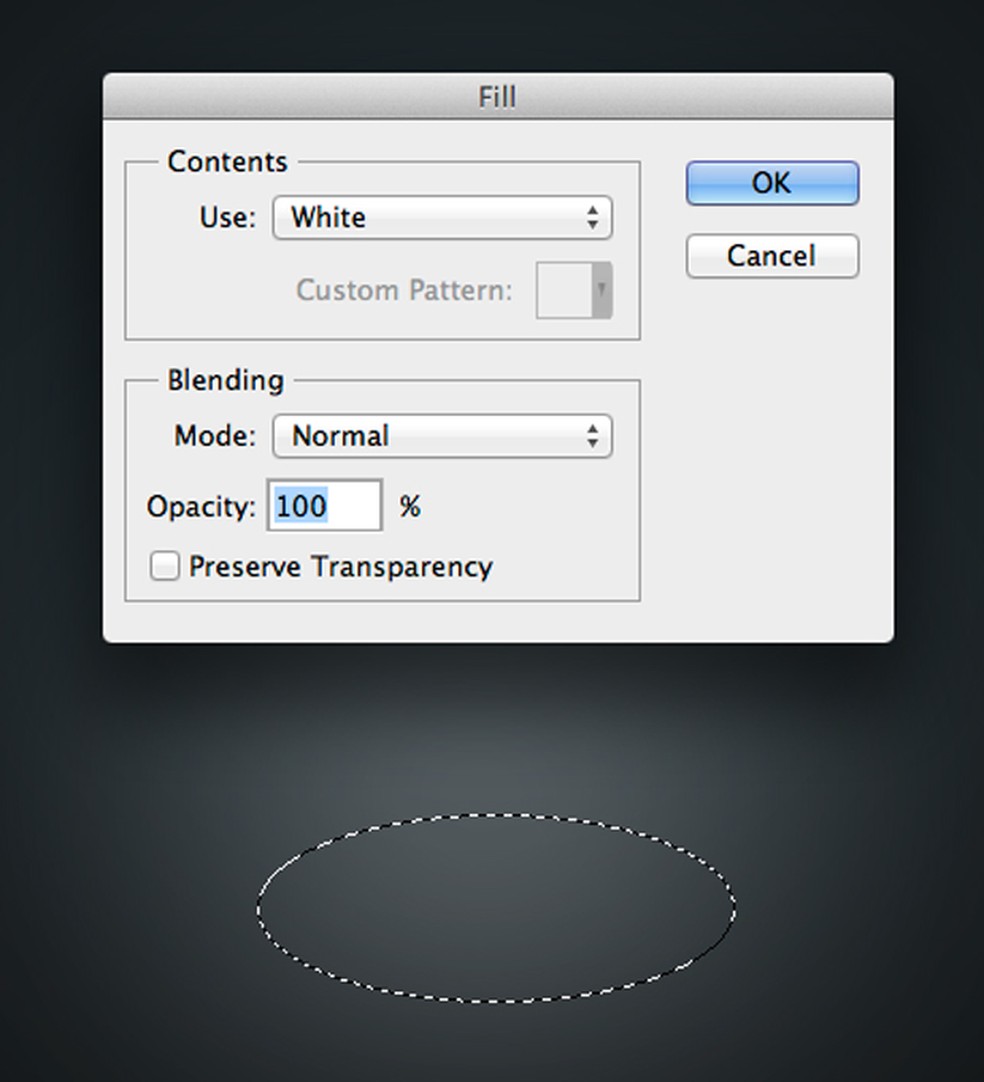Screen dimensions: 984x1082
Task: Click the up/down arrows on Mode dropdown
Action: tap(593, 436)
